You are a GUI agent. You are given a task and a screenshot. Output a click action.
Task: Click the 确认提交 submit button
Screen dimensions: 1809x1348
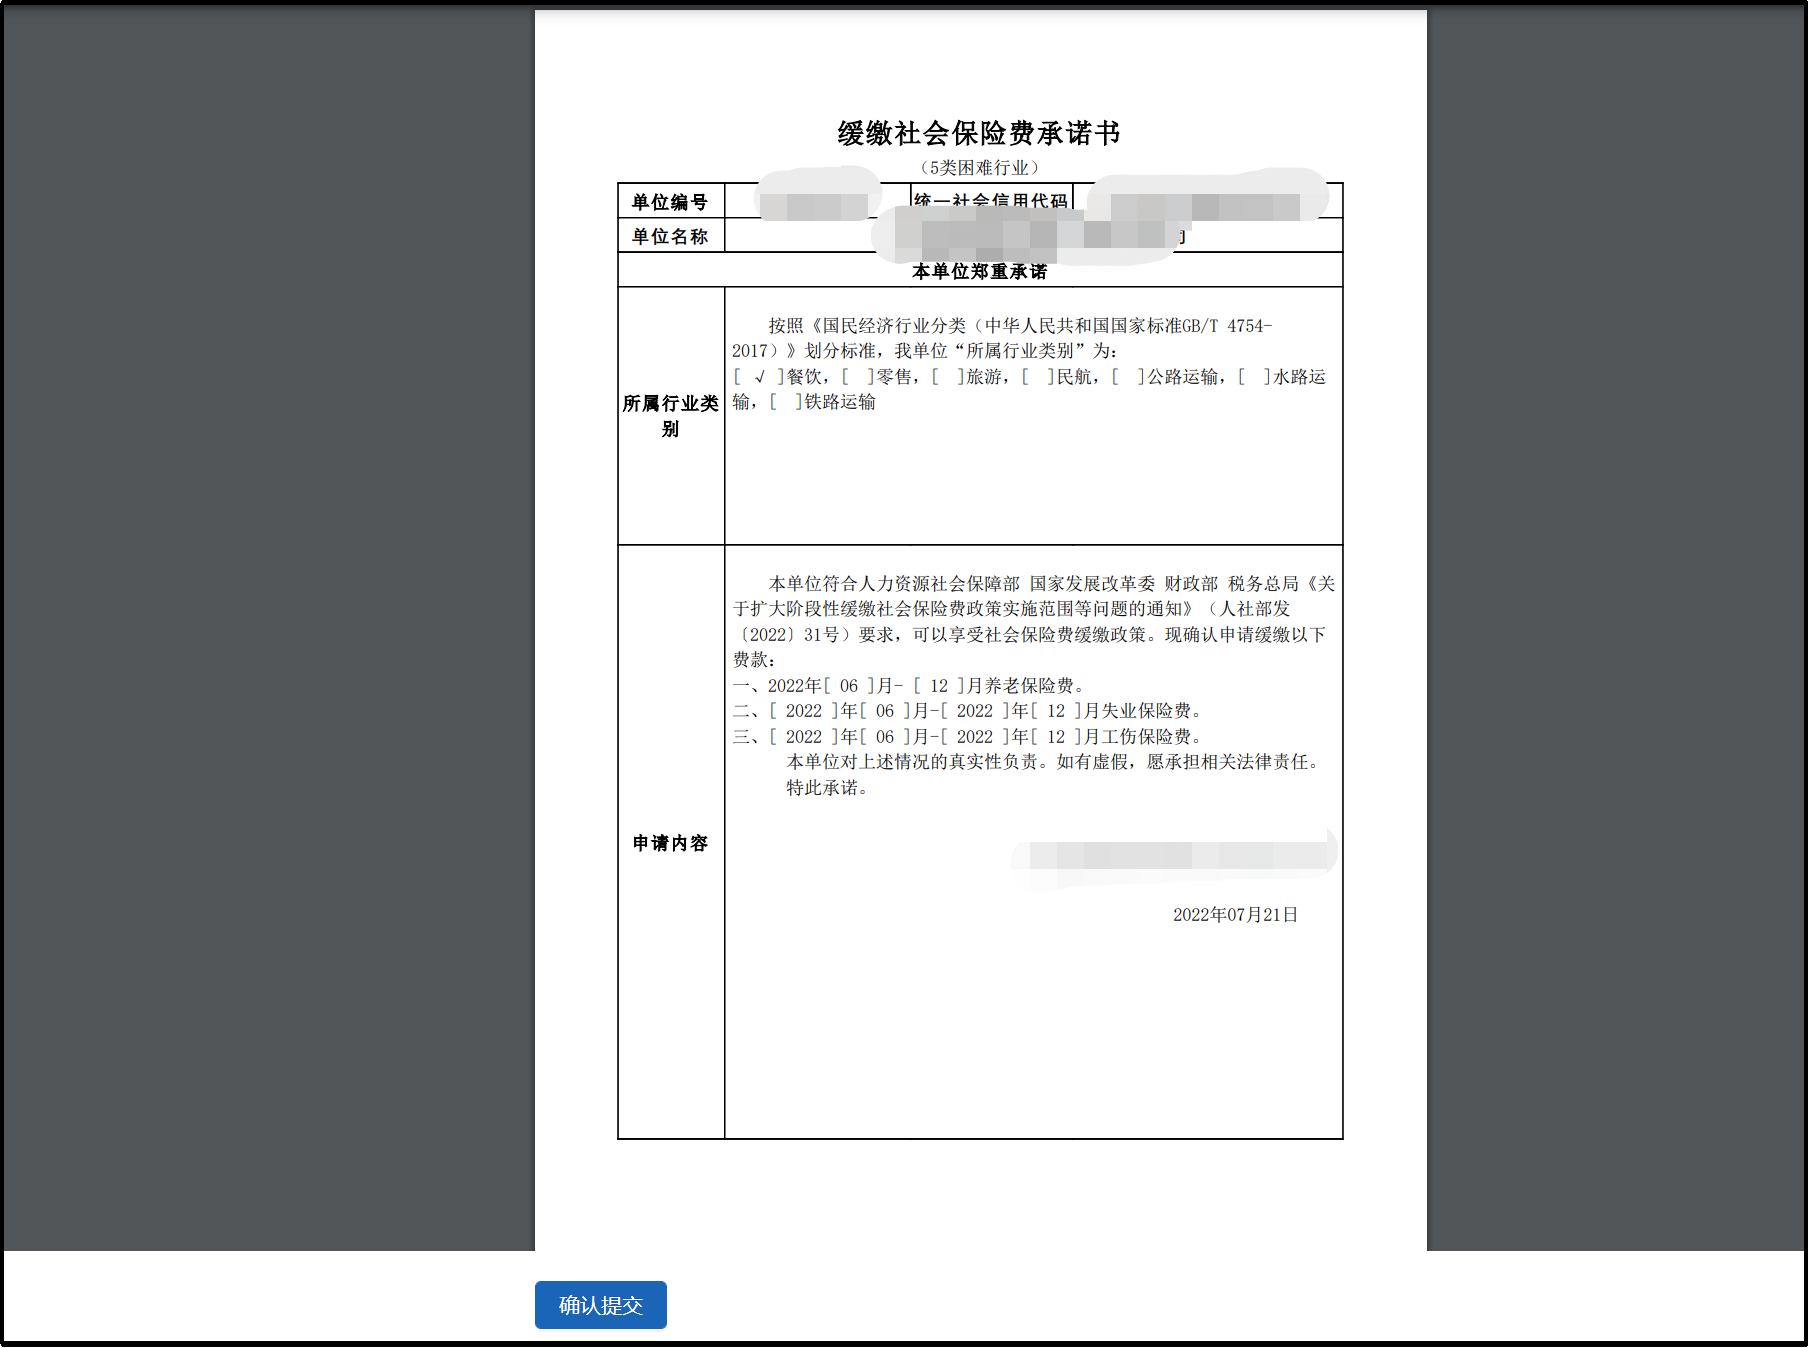600,1304
